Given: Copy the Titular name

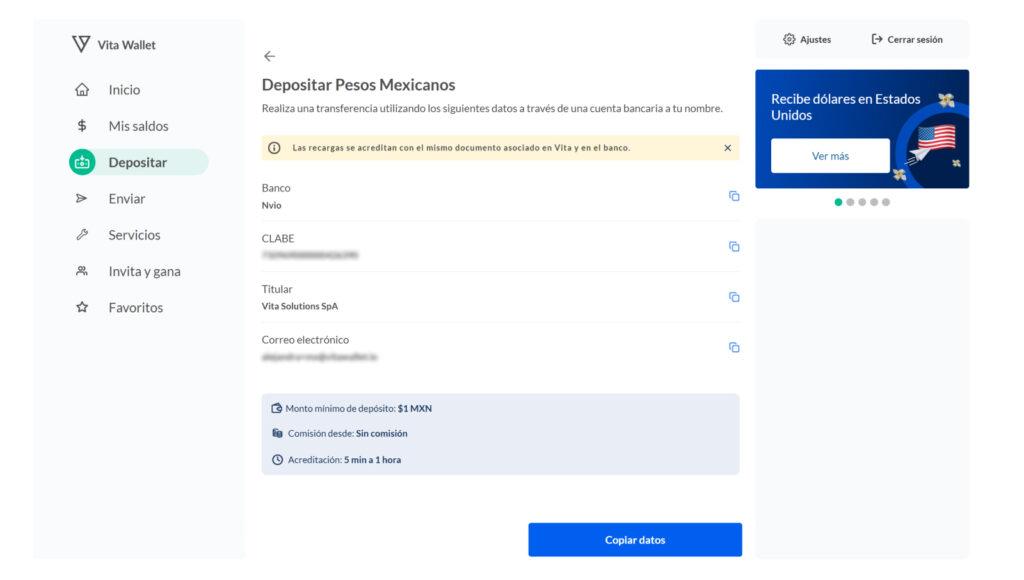Looking at the screenshot, I should [x=734, y=297].
